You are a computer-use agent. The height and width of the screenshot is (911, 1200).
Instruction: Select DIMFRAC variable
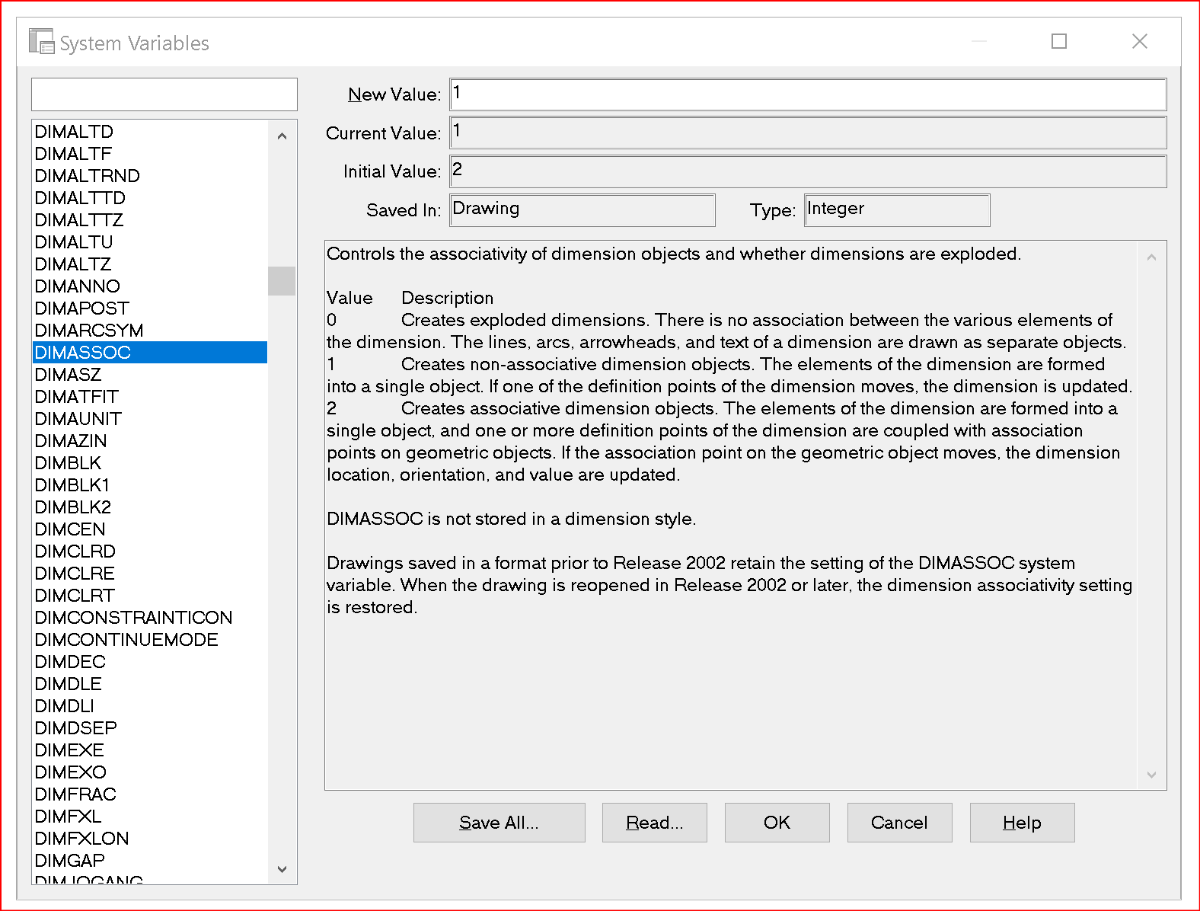point(149,794)
